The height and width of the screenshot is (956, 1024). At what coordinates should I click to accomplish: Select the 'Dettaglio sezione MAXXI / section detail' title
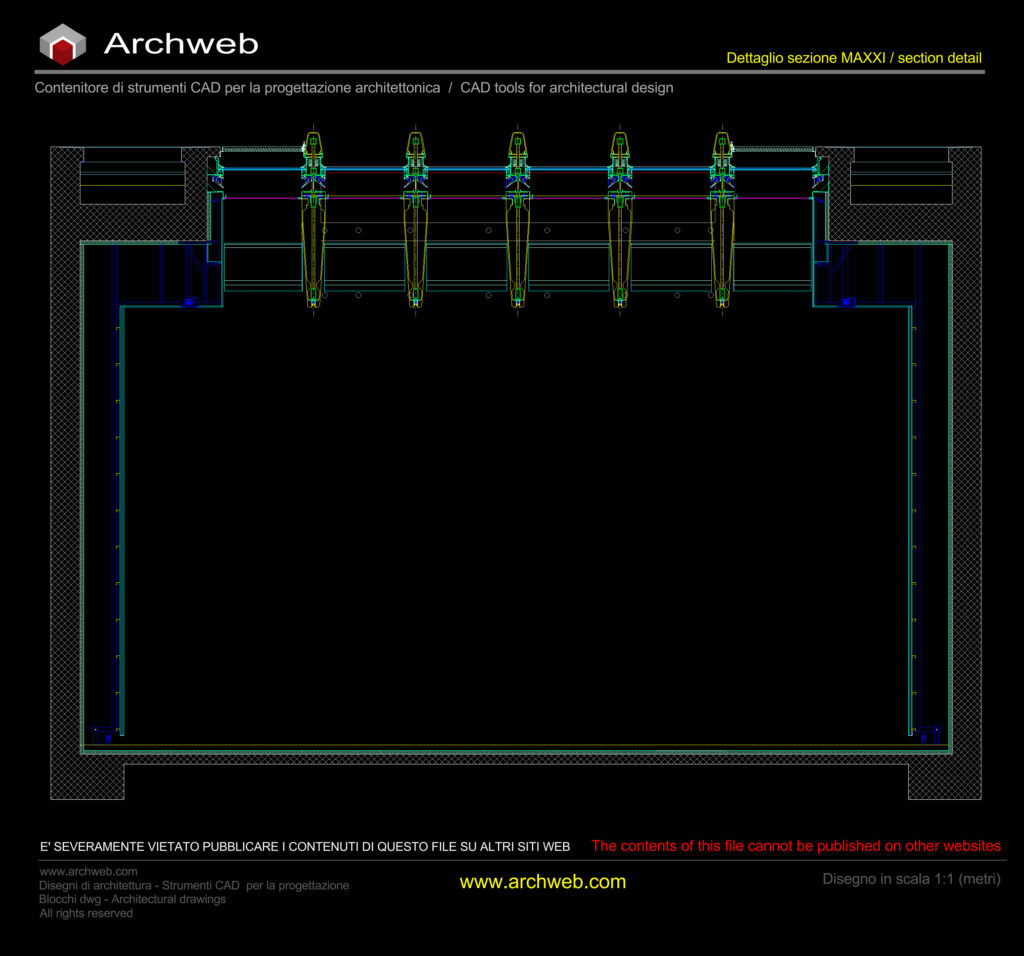[853, 59]
